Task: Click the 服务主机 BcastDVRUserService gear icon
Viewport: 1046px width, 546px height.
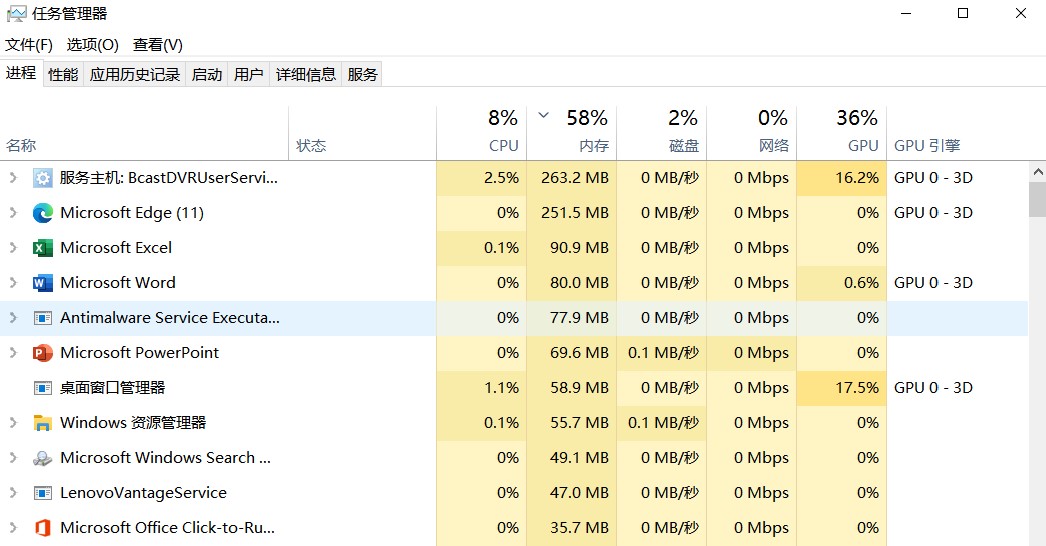Action: click(x=43, y=178)
